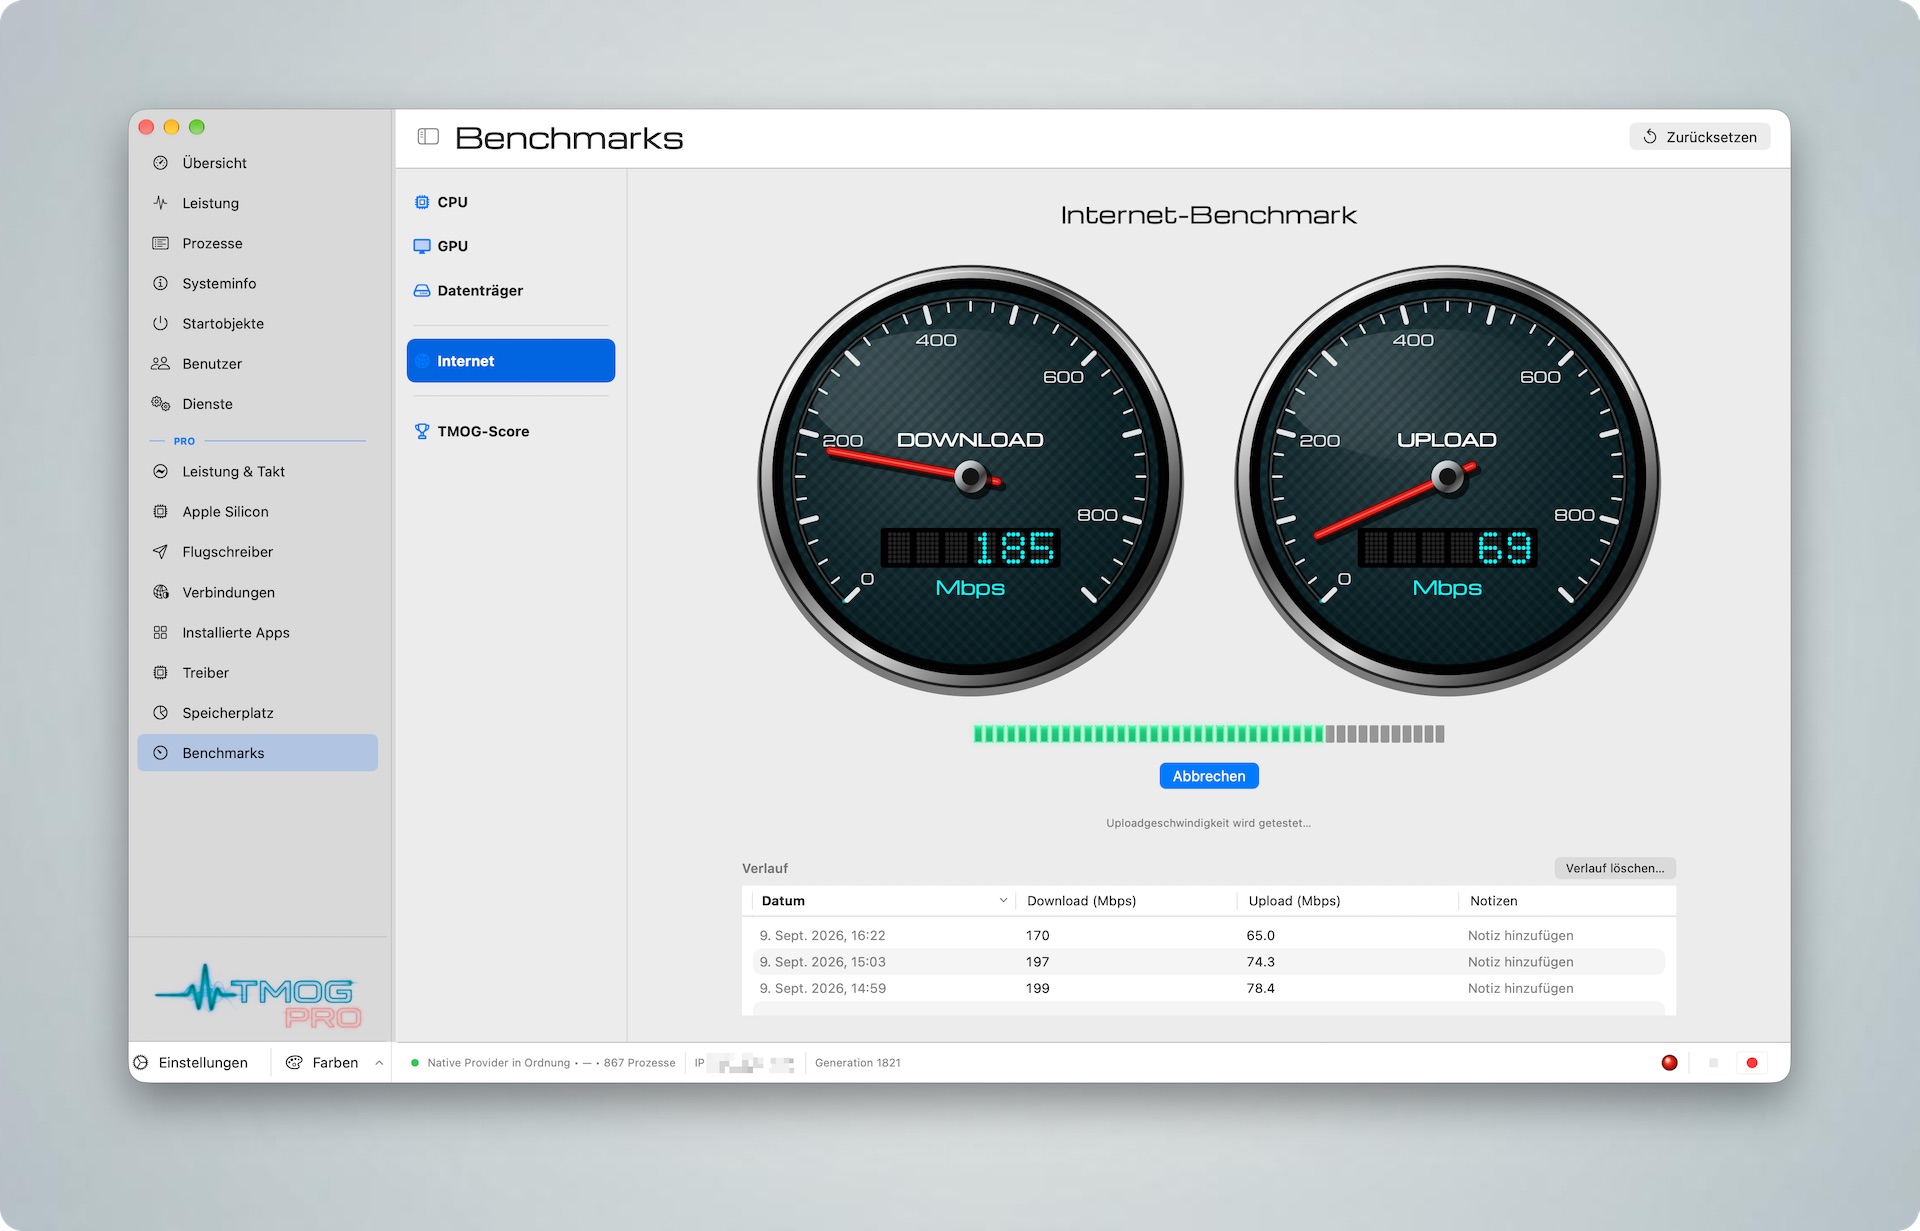The image size is (1920, 1231).
Task: Open Treiber section
Action: pyautogui.click(x=257, y=672)
